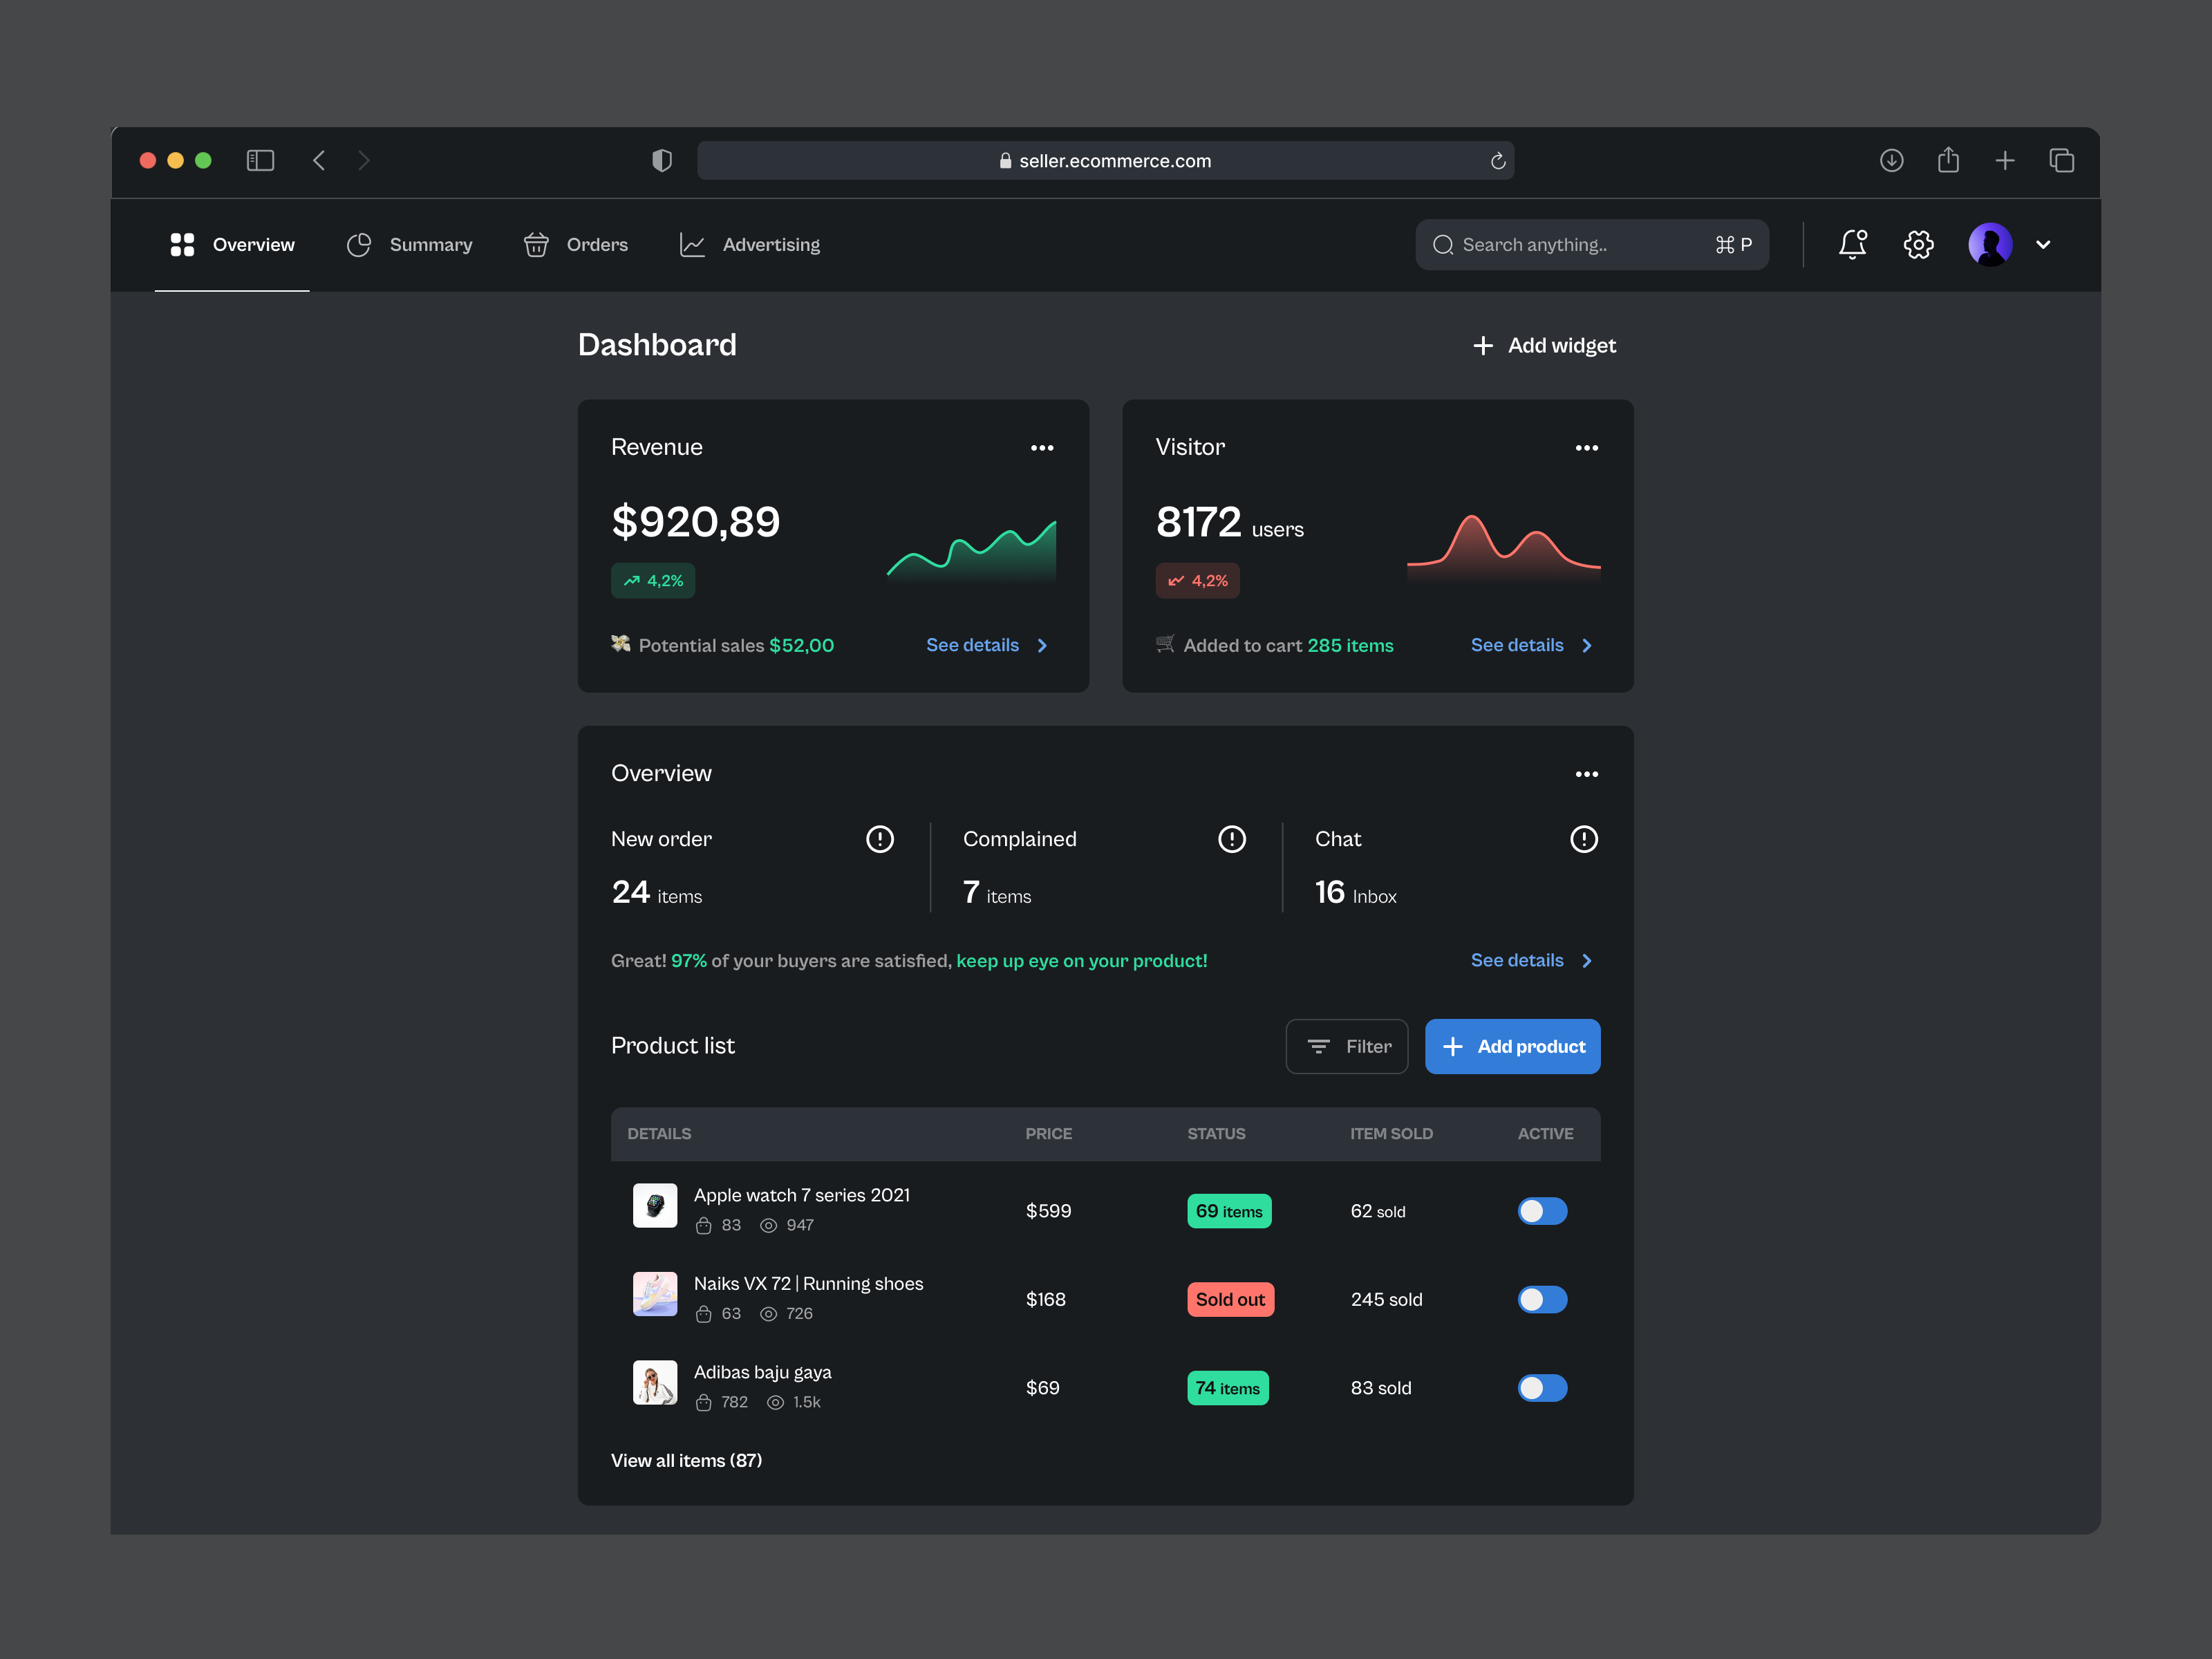Open the notifications bell icon
Viewport: 2212px width, 1659px height.
[x=1852, y=244]
